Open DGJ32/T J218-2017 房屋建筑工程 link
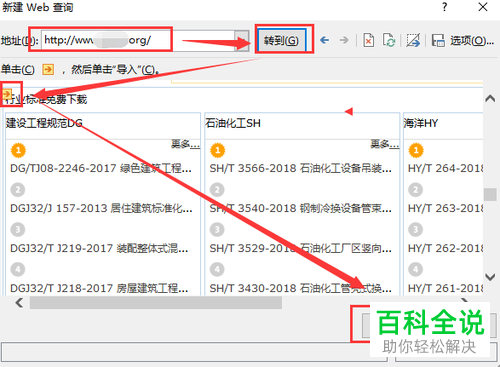500x367 pixels. 99,288
